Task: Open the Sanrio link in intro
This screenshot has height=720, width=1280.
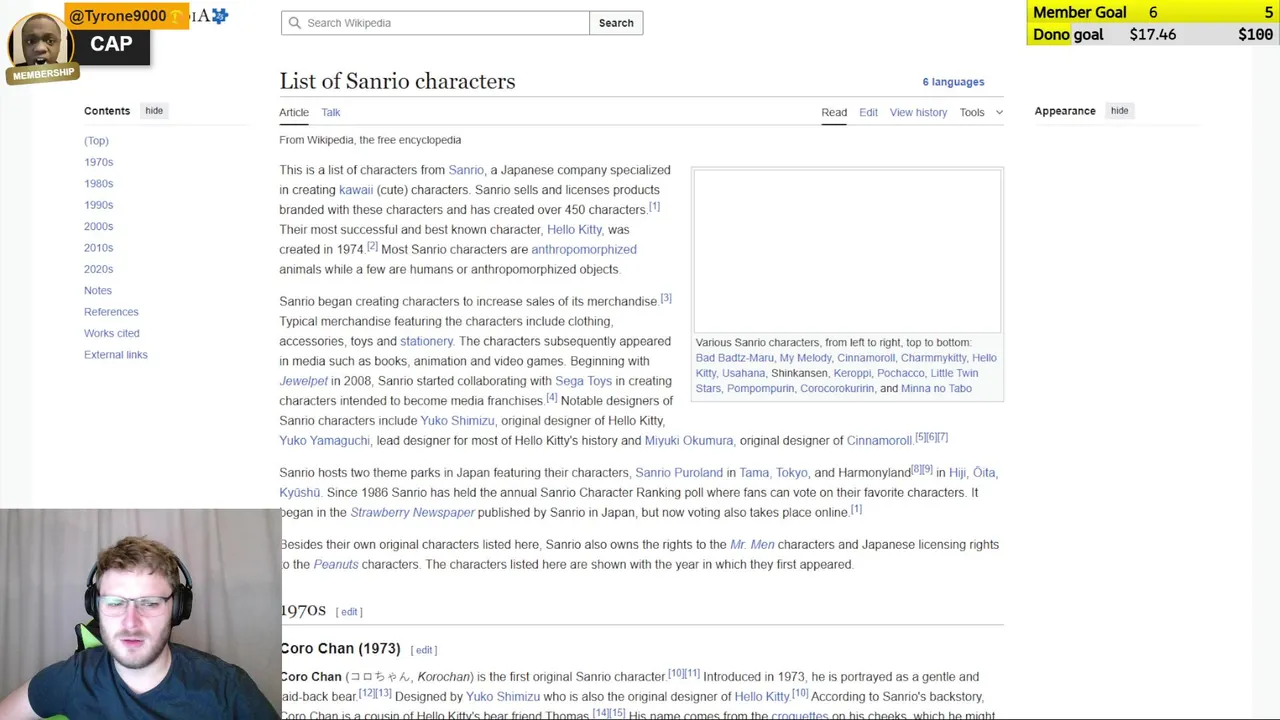Action: point(466,170)
